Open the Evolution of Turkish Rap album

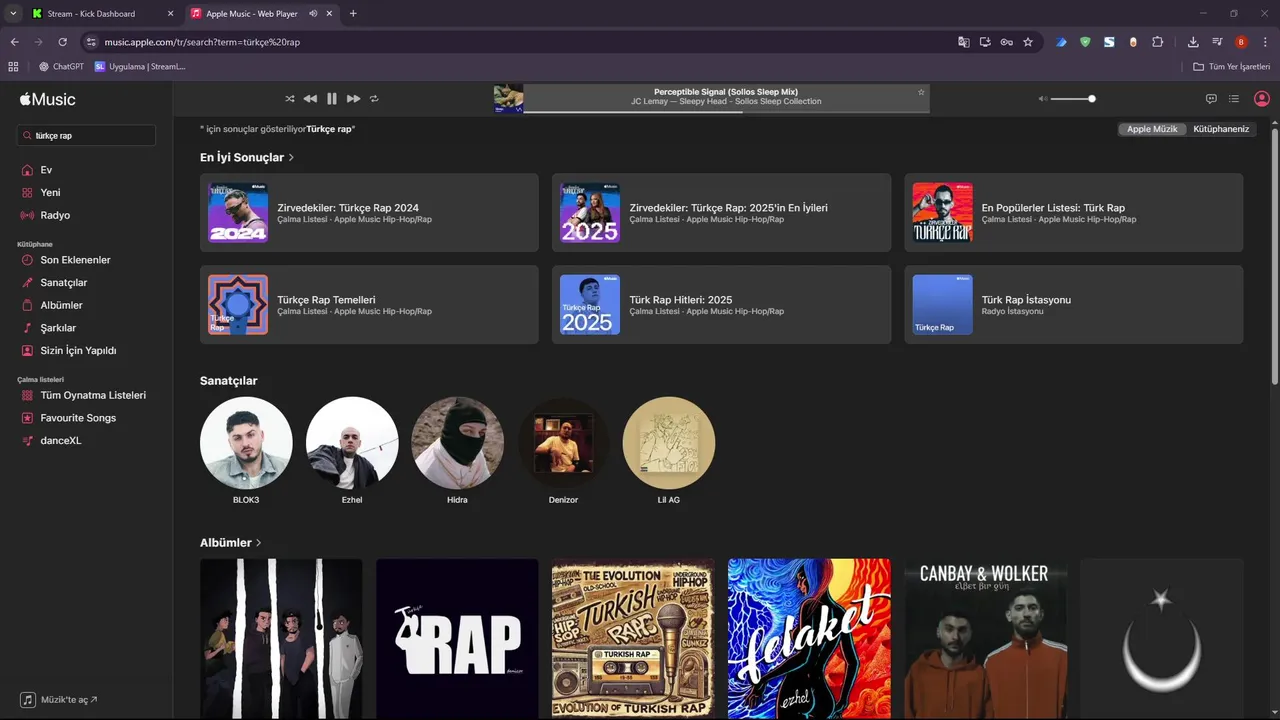[x=633, y=639]
